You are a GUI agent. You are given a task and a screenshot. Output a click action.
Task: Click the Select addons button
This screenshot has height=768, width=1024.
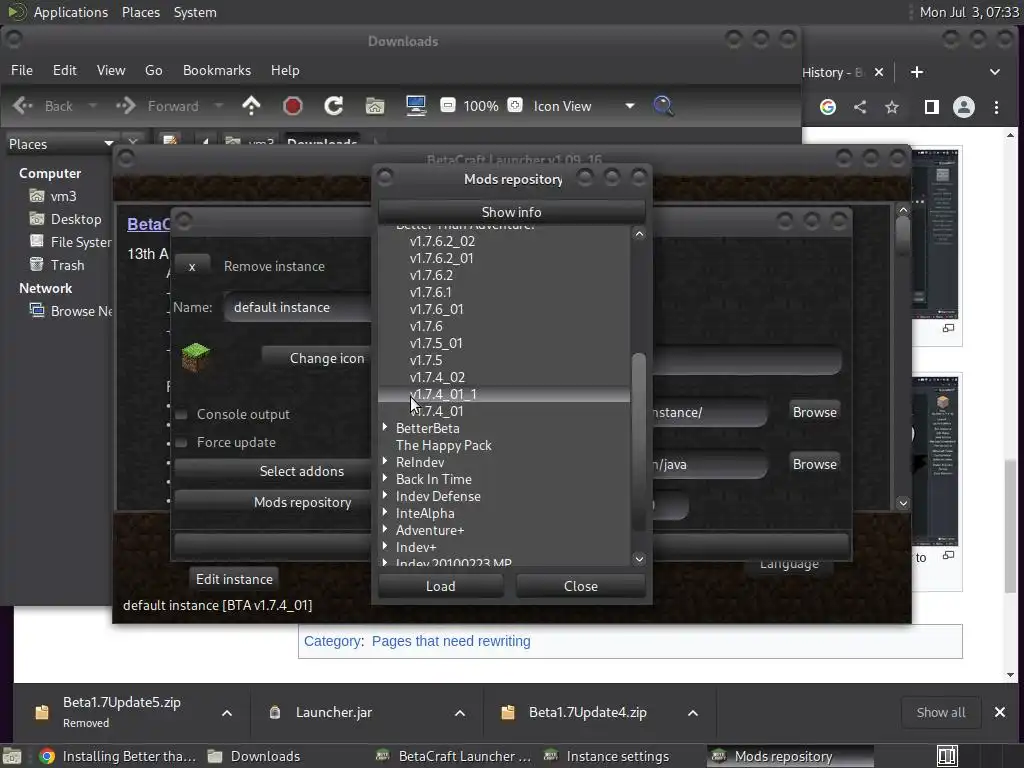coord(273,472)
